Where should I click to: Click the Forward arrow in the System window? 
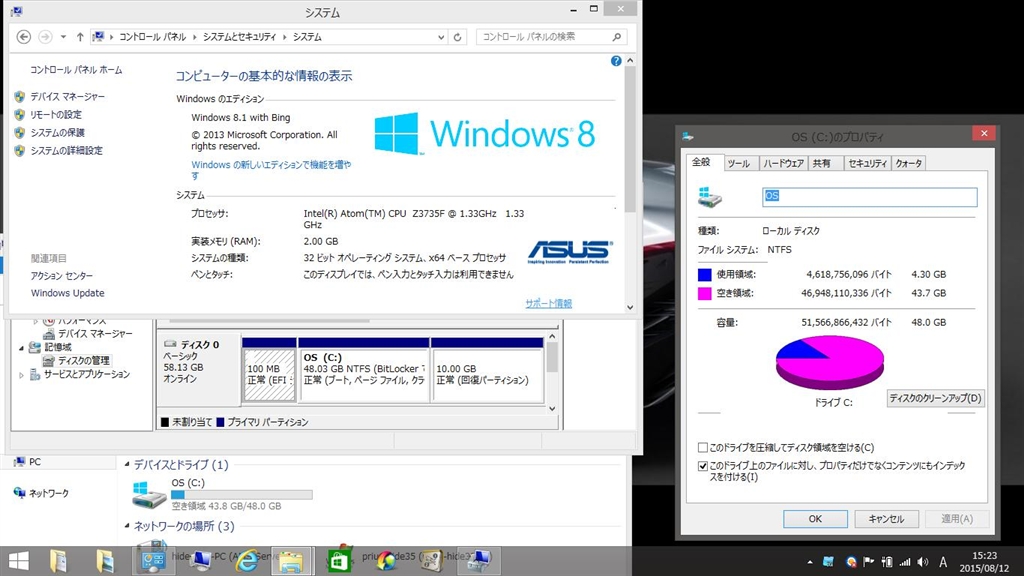pyautogui.click(x=45, y=37)
